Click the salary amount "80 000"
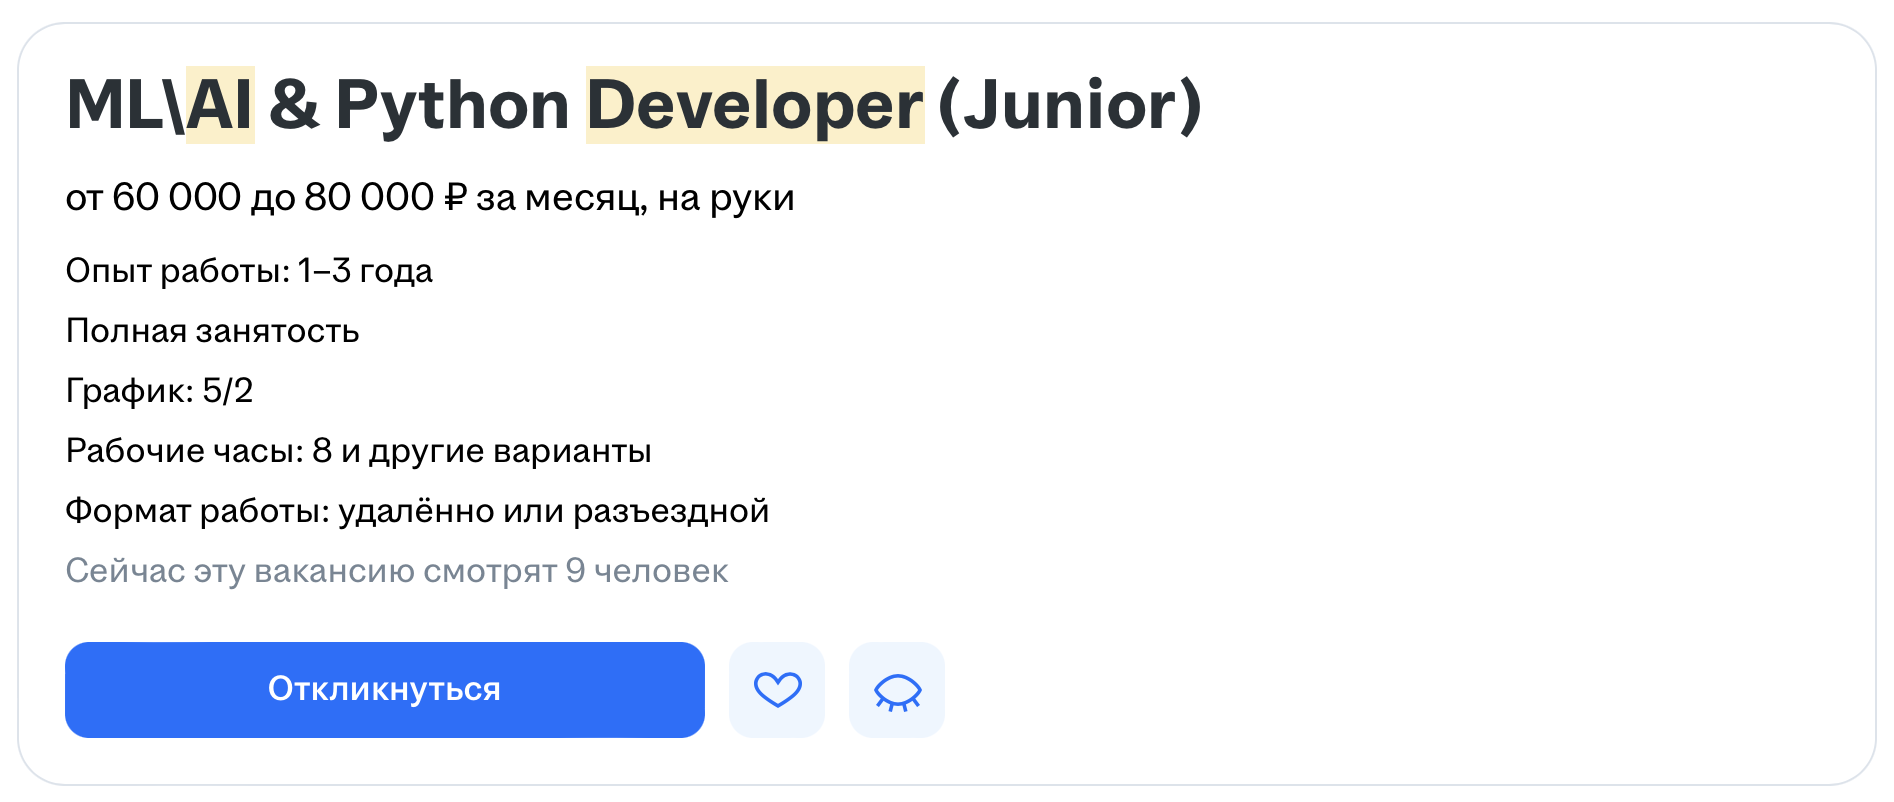Image resolution: width=1894 pixels, height=802 pixels. [368, 198]
